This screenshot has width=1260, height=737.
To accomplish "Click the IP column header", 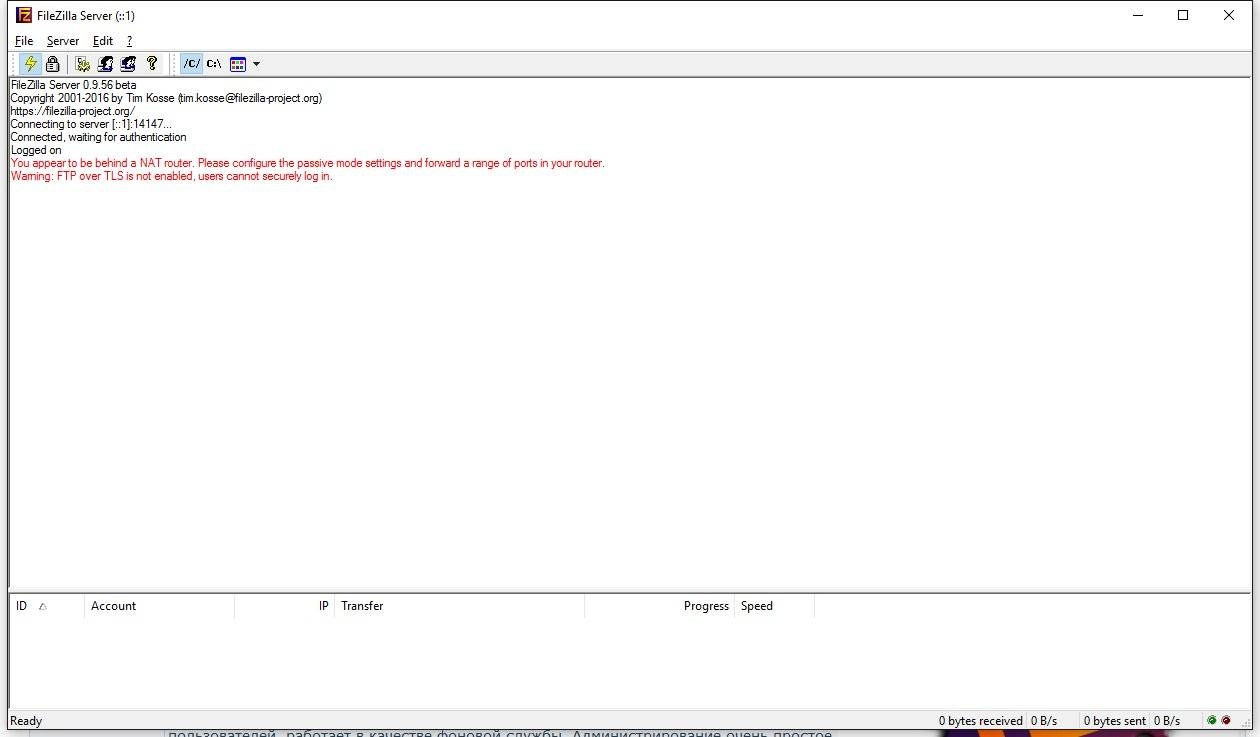I will 284,606.
